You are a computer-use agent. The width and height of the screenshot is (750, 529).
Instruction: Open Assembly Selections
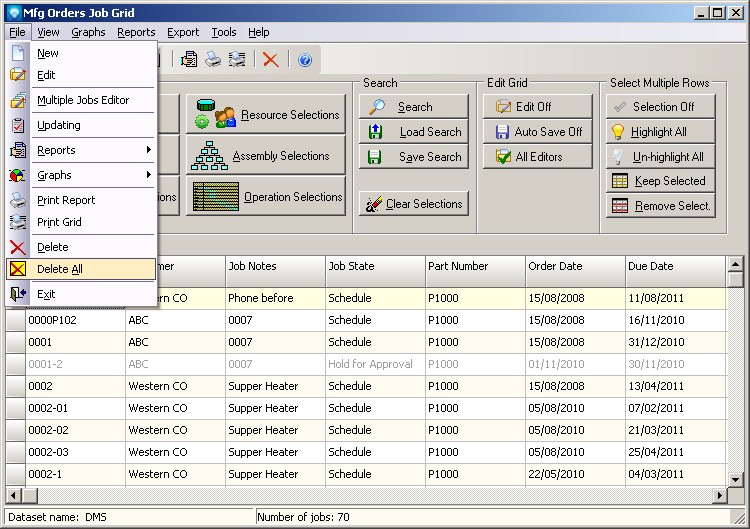click(x=265, y=156)
